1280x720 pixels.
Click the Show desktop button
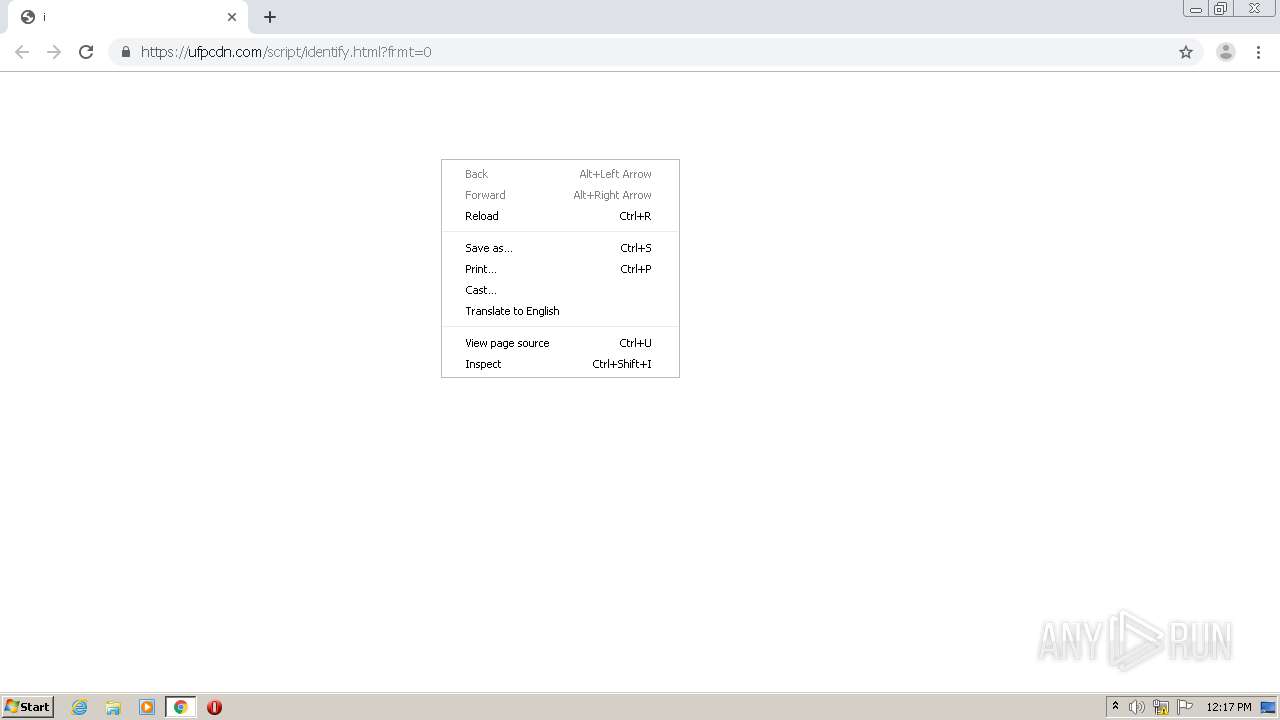1269,707
